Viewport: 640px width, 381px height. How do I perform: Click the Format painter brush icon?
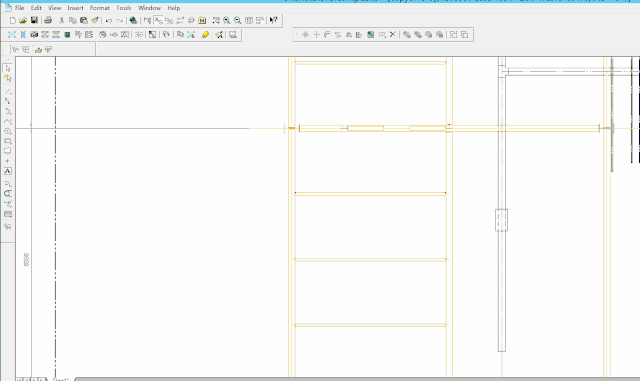(x=95, y=20)
